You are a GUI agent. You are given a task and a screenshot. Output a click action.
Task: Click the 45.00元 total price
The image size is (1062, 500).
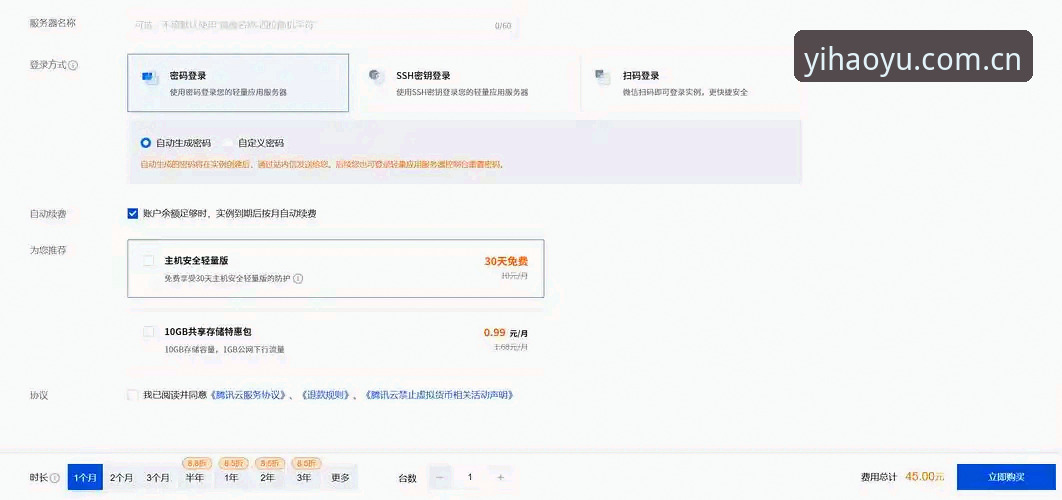925,477
